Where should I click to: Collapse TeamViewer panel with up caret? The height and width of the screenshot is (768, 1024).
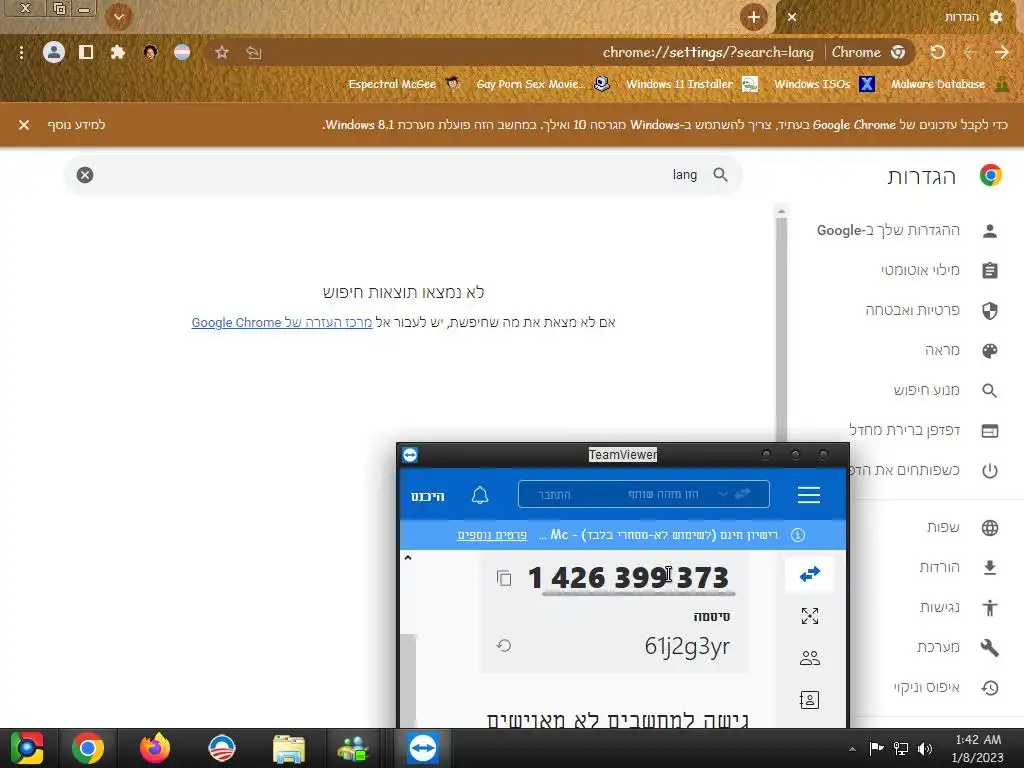click(408, 558)
